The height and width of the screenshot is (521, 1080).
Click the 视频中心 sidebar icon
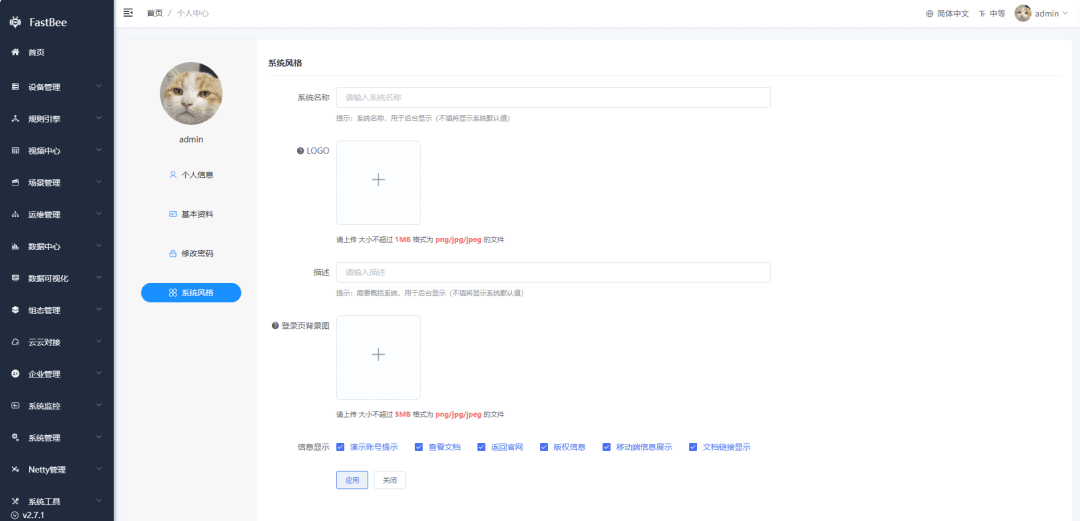[x=15, y=150]
